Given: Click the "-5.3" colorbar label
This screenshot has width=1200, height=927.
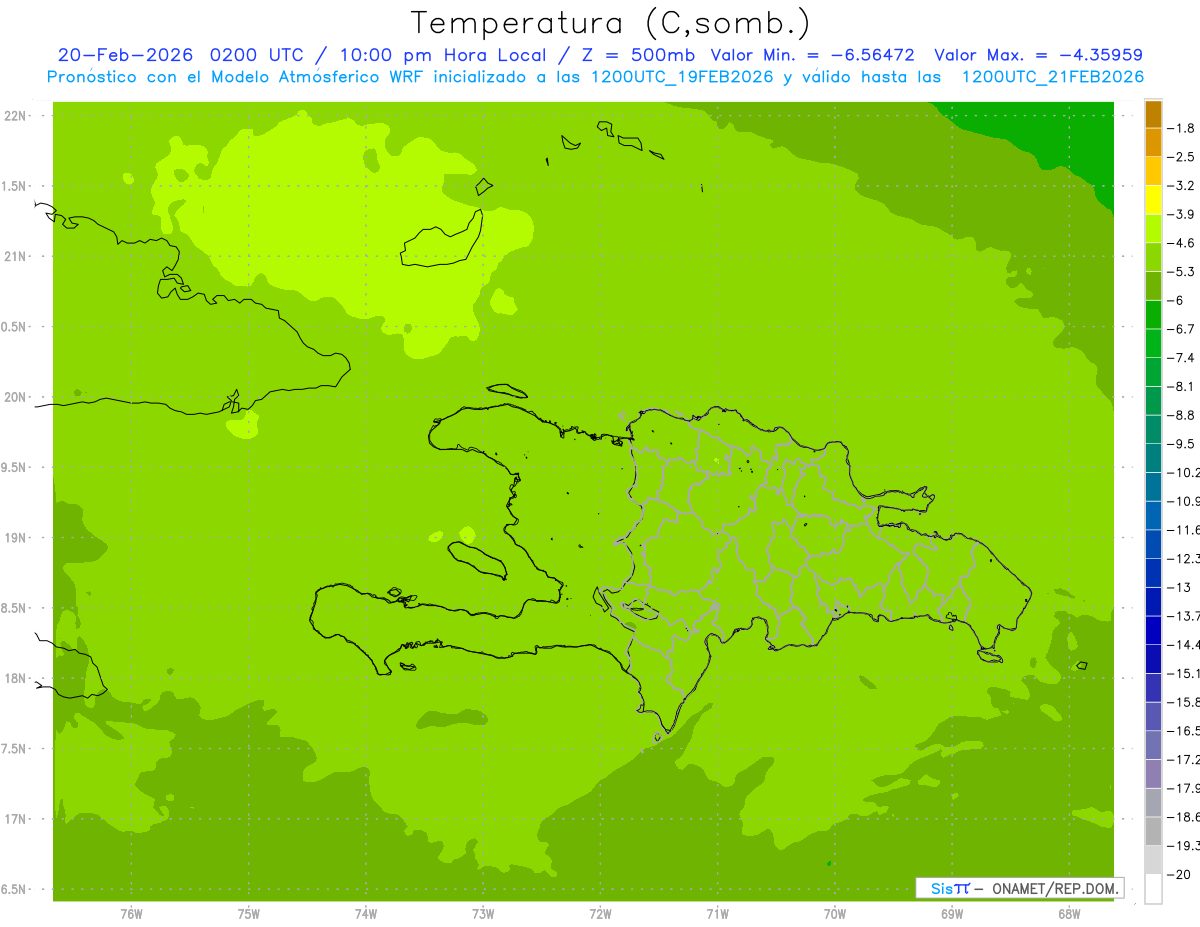Looking at the screenshot, I should click(x=1183, y=272).
